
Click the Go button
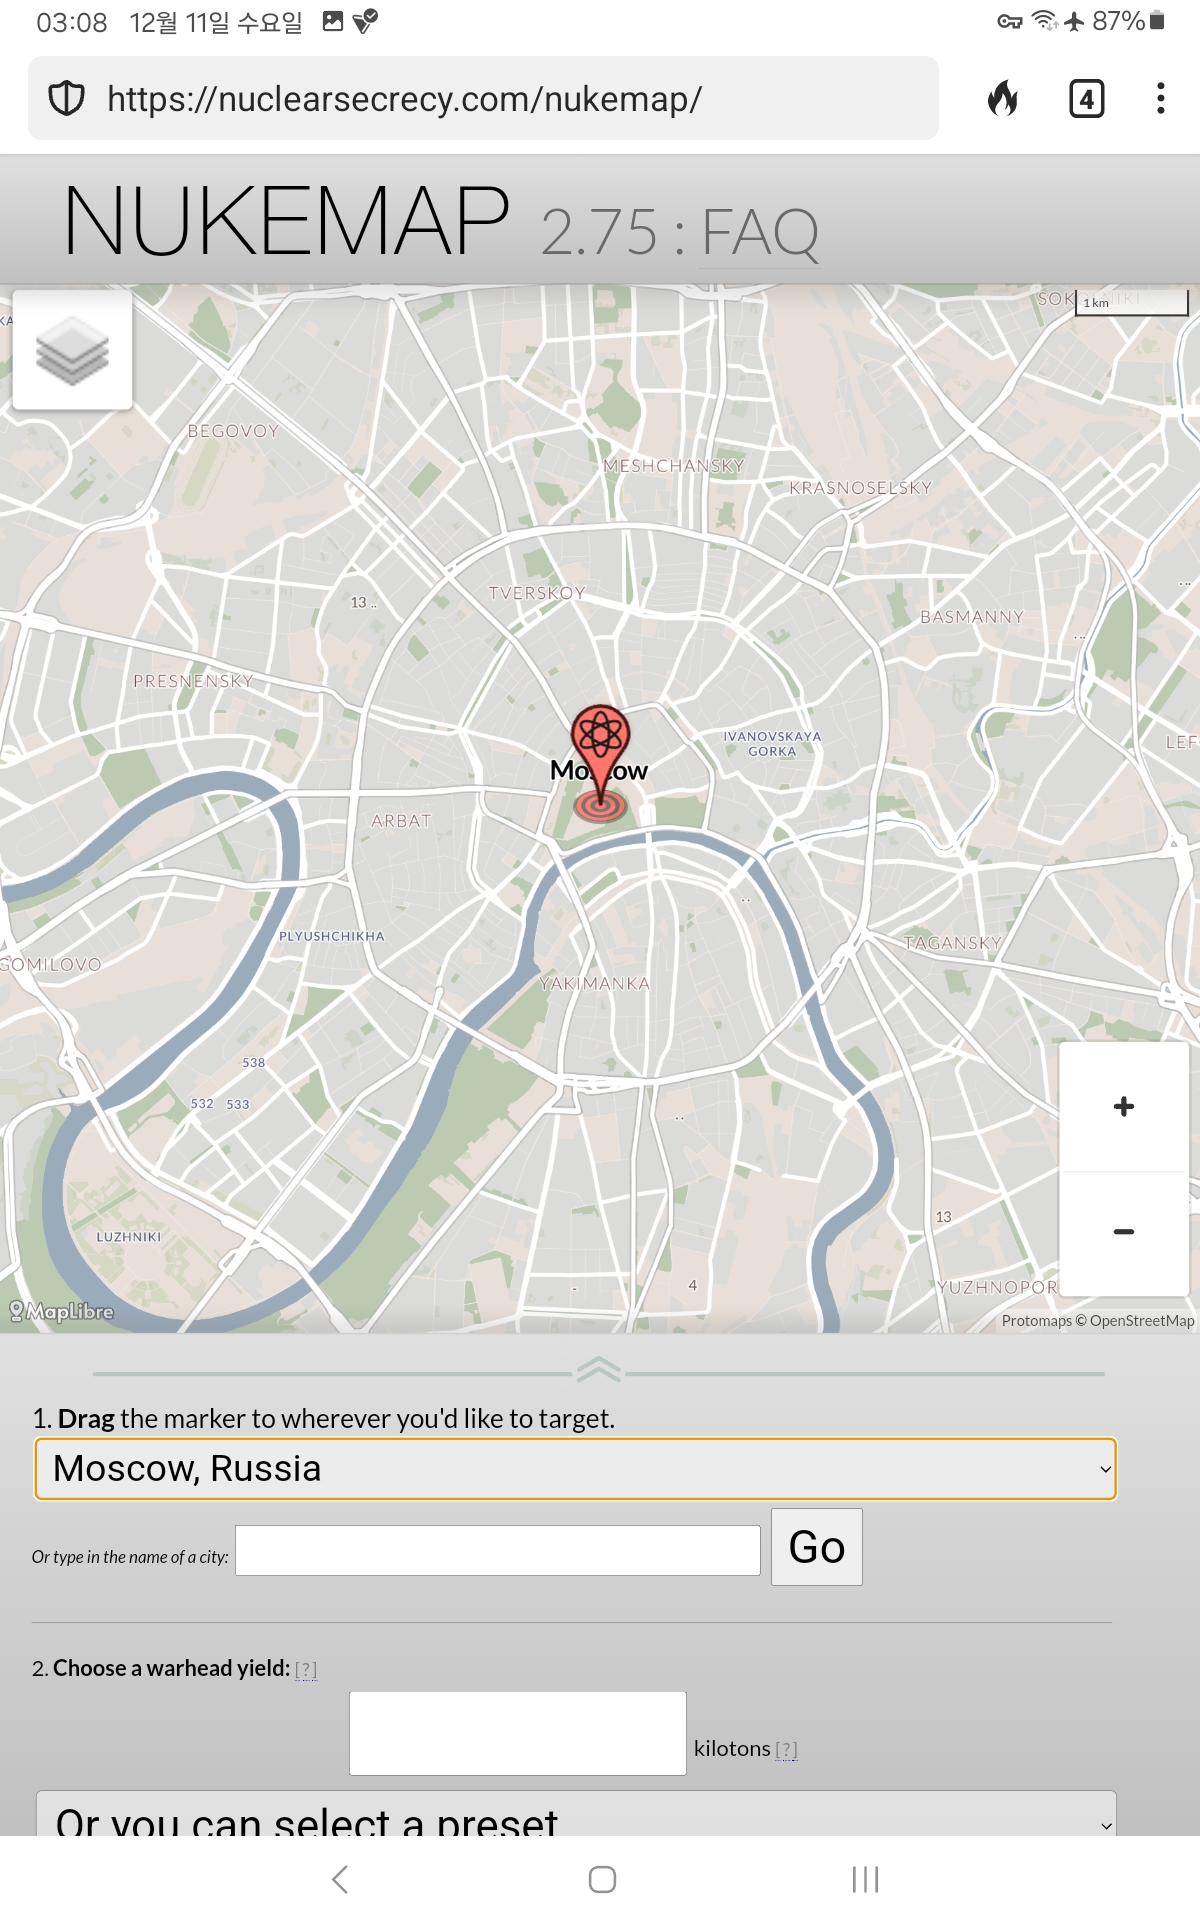click(816, 1547)
